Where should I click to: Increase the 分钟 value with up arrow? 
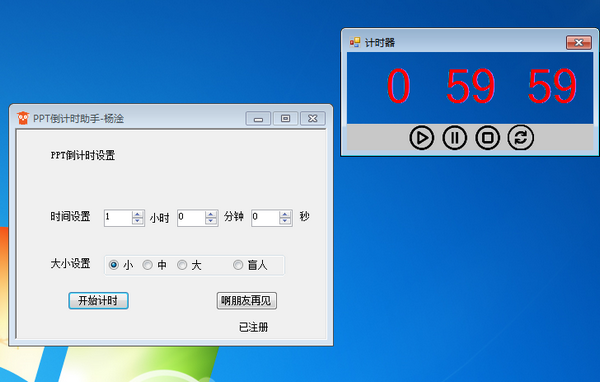tap(211, 214)
